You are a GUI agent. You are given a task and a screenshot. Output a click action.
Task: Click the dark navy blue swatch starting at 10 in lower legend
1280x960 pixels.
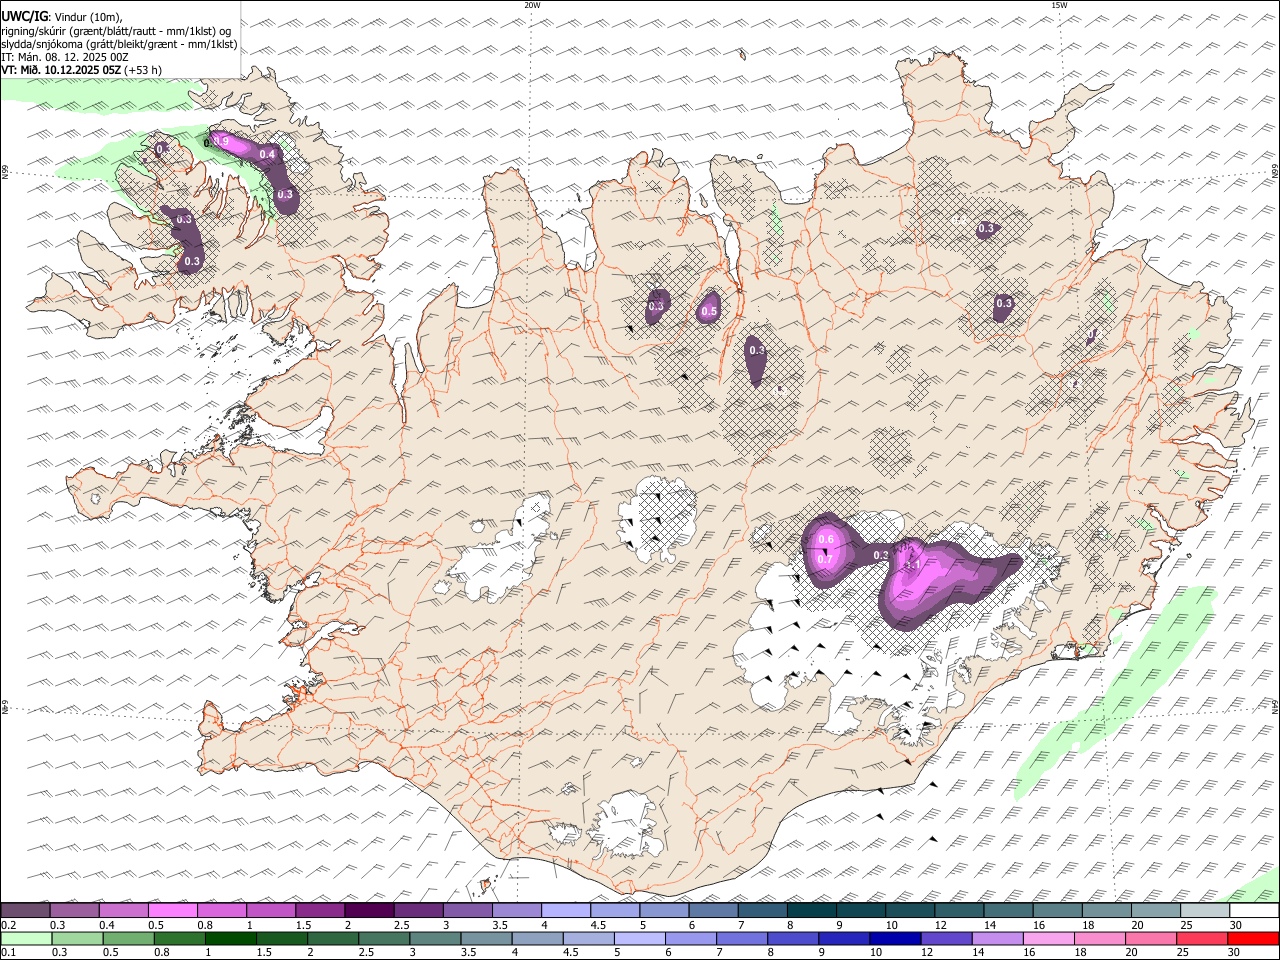tap(895, 938)
